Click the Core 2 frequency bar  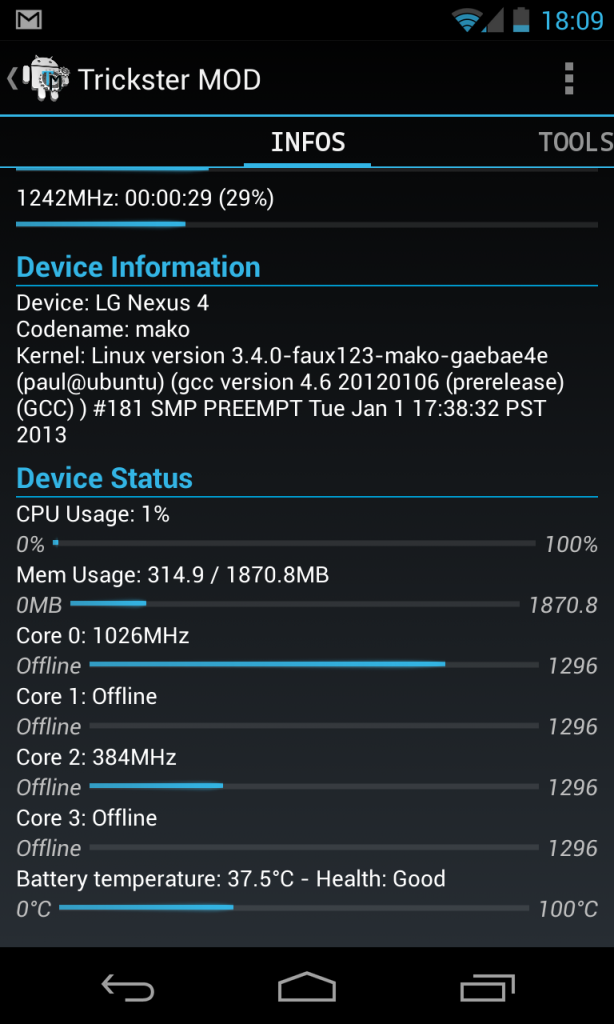[314, 787]
